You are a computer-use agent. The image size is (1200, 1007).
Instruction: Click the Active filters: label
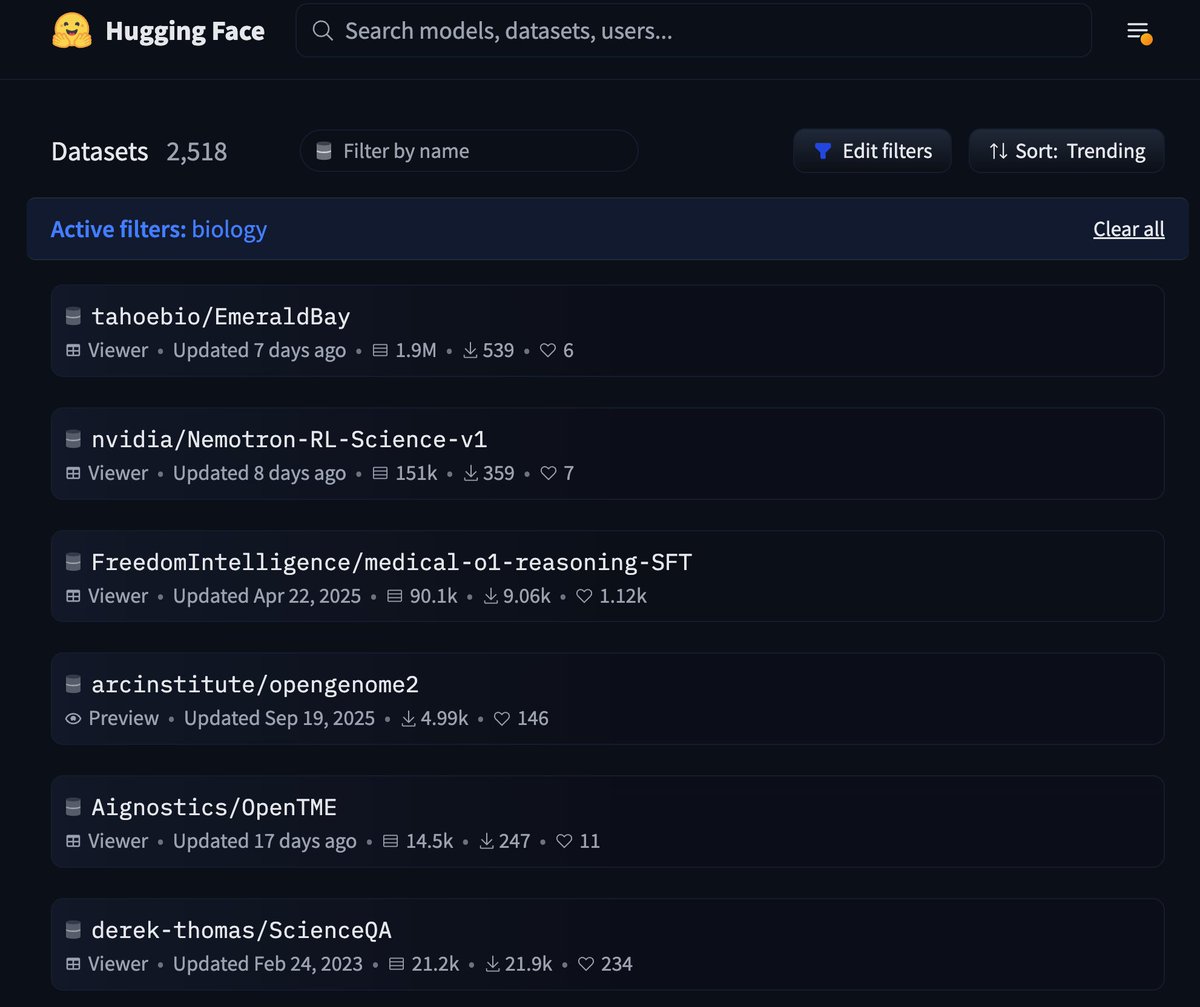click(x=118, y=230)
